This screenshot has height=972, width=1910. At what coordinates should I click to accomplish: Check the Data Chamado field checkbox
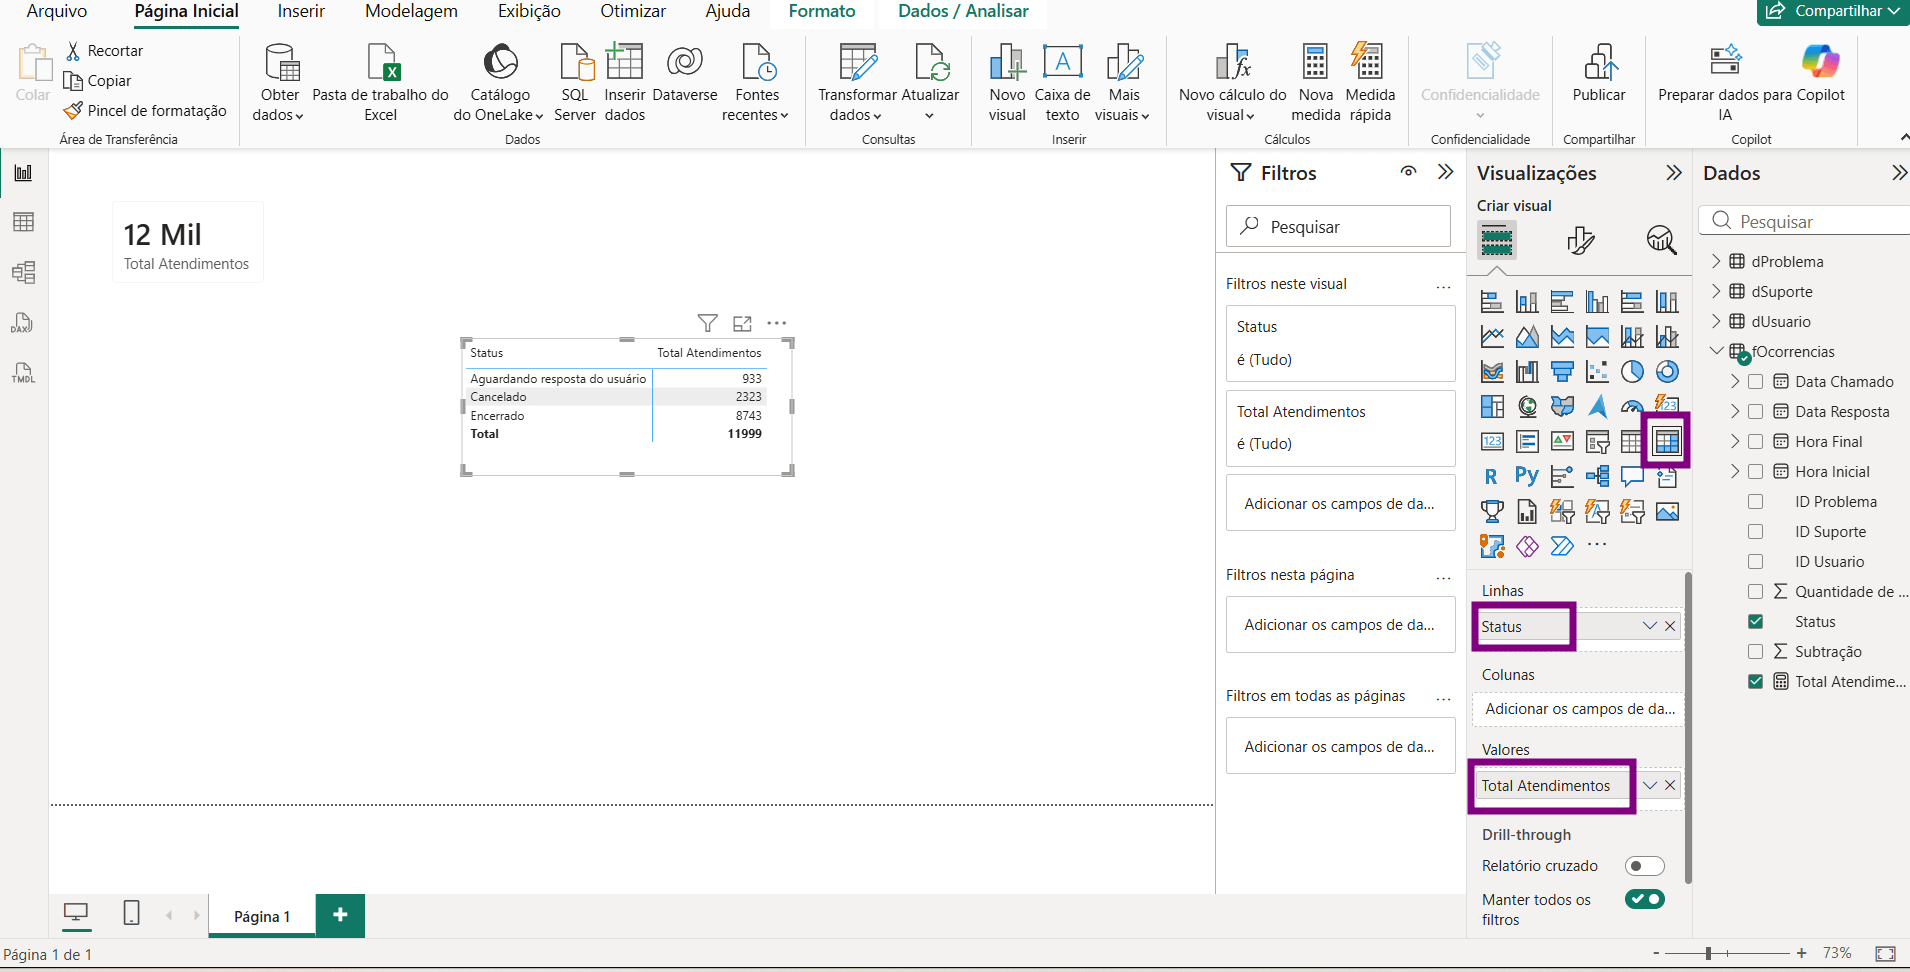tap(1755, 382)
